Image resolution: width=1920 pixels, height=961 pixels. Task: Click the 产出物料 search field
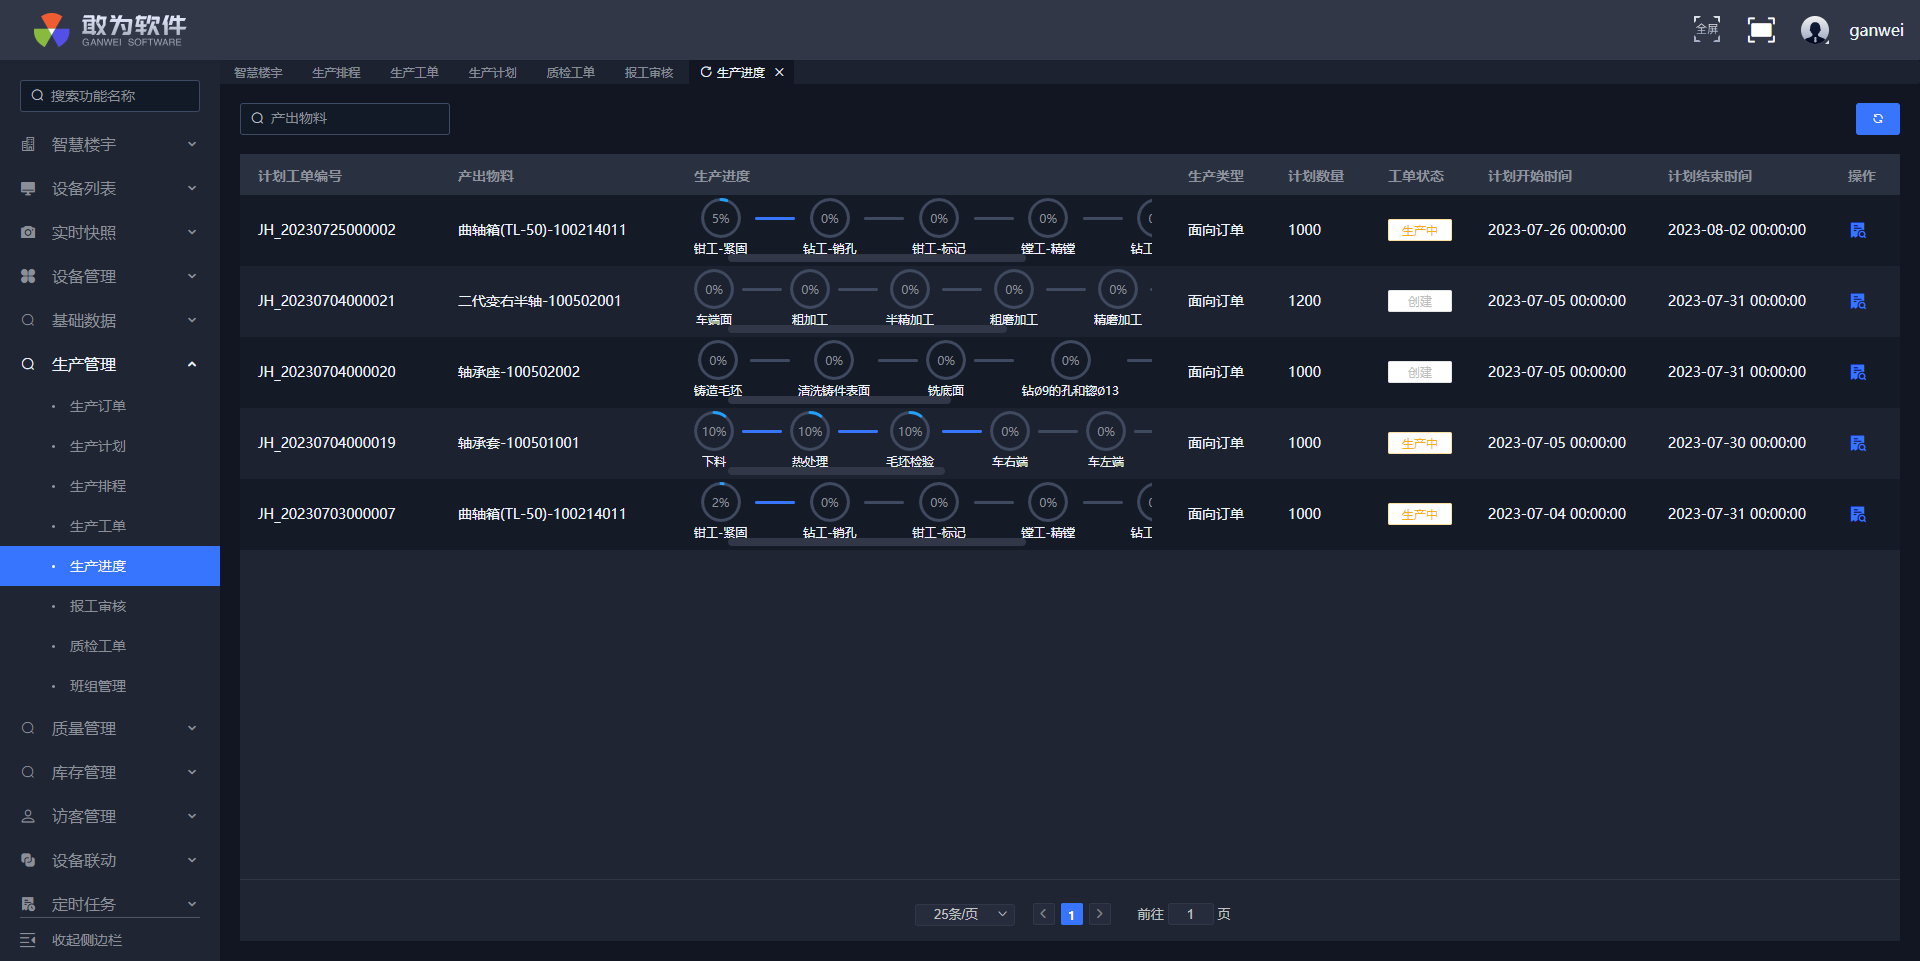[x=345, y=119]
